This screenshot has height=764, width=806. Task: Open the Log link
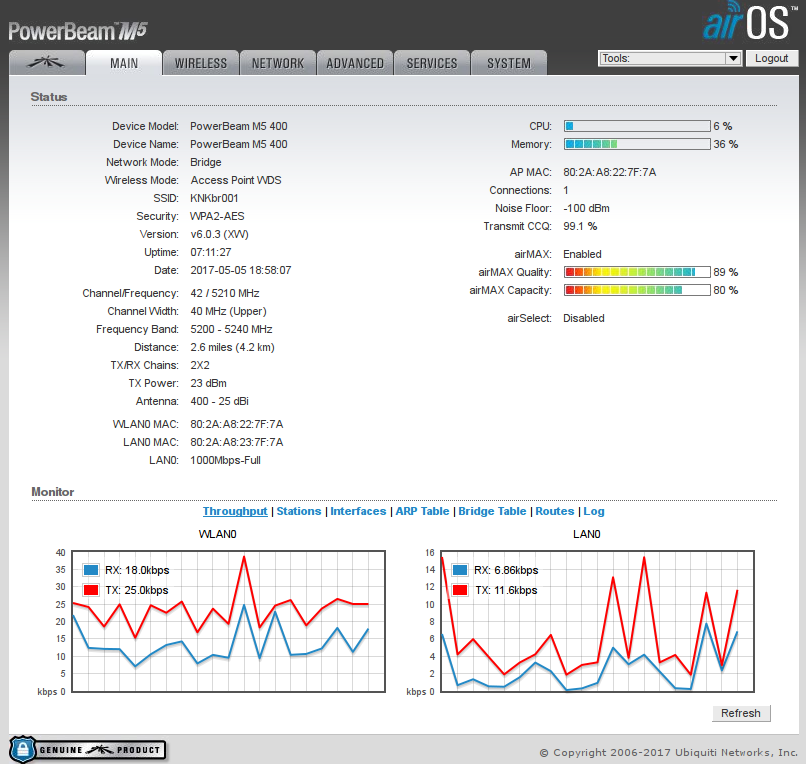(x=594, y=511)
